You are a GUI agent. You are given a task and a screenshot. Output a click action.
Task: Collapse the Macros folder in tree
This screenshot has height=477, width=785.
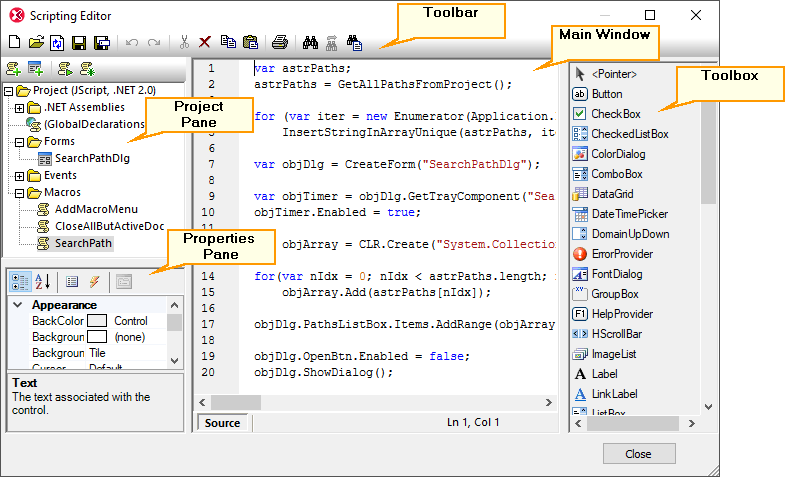click(20, 192)
